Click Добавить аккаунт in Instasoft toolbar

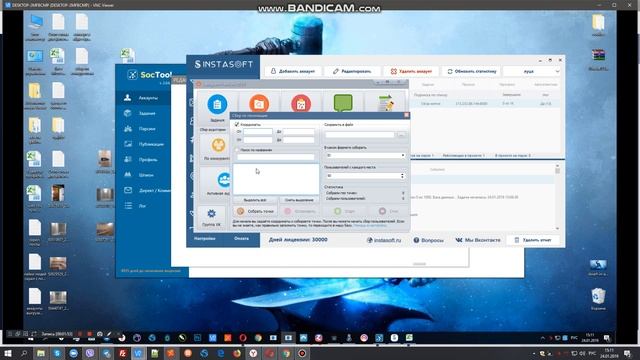[293, 71]
